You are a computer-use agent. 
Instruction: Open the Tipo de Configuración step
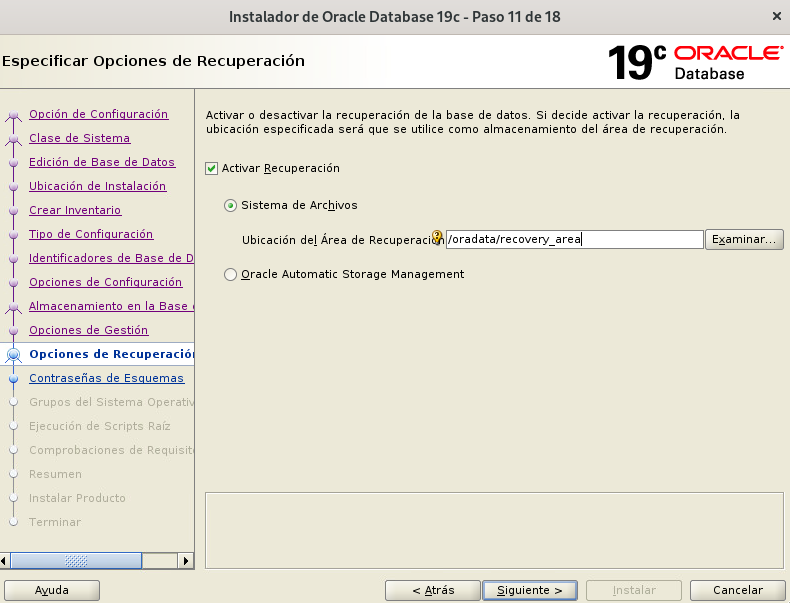pos(91,234)
